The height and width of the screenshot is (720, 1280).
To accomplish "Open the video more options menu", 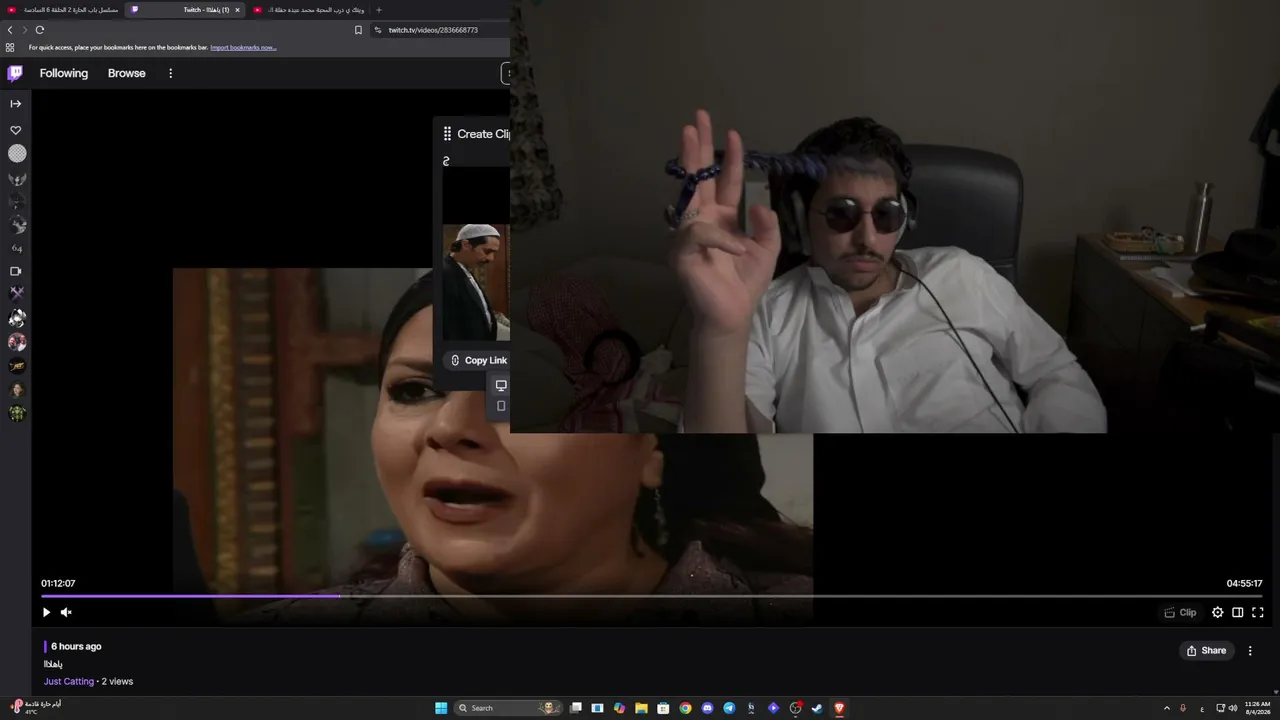I will [x=1250, y=650].
